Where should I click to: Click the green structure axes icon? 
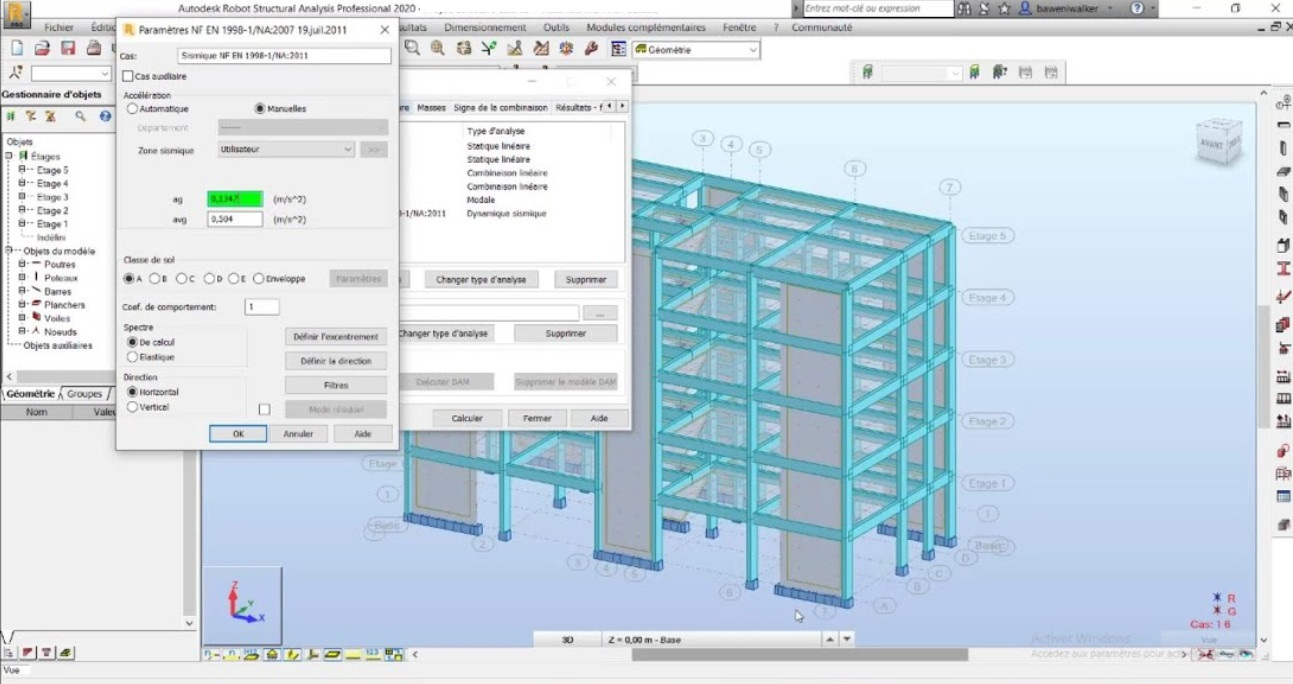[489, 48]
